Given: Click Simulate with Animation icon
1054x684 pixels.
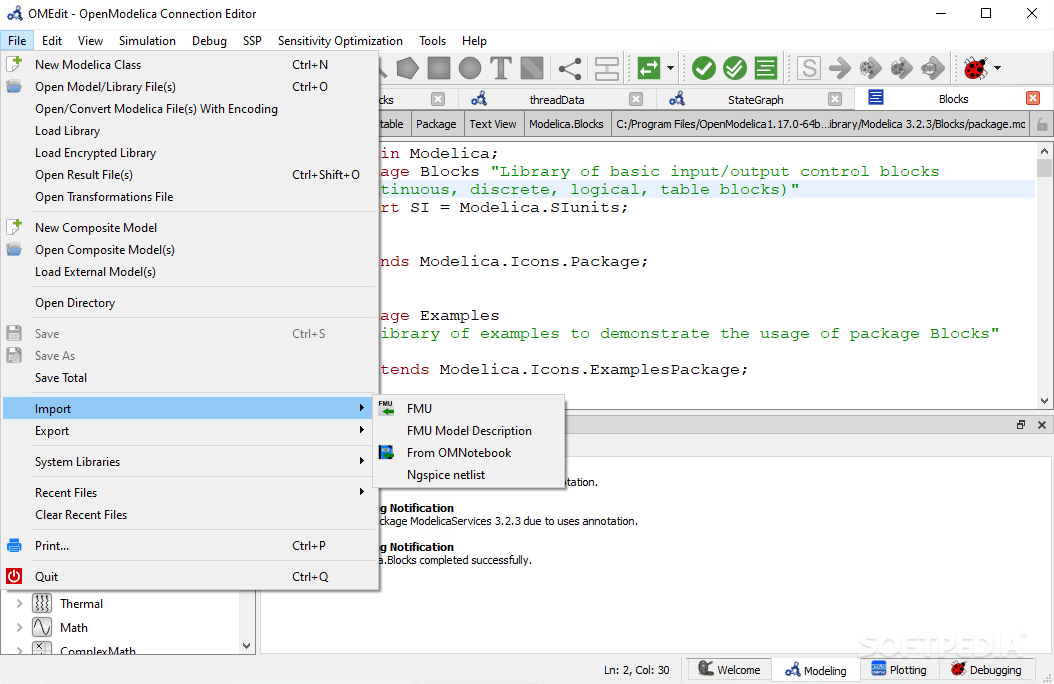Looking at the screenshot, I should [x=932, y=68].
